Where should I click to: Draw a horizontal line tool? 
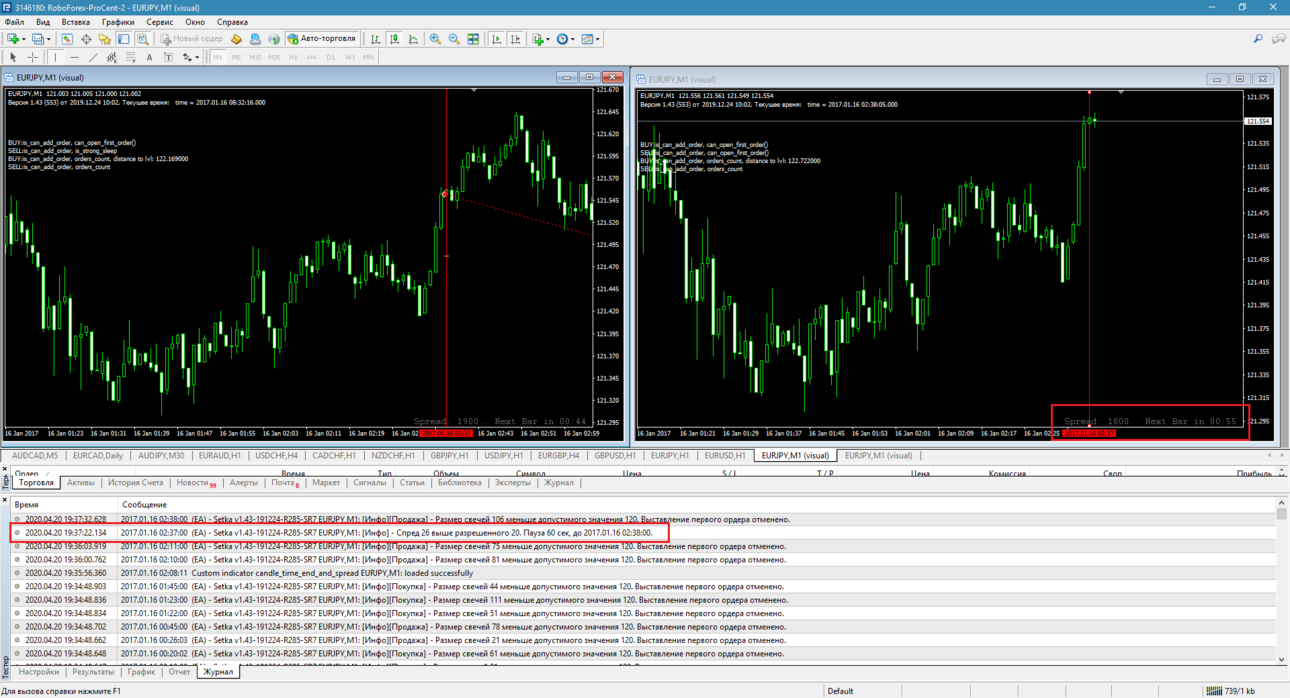(x=74, y=57)
